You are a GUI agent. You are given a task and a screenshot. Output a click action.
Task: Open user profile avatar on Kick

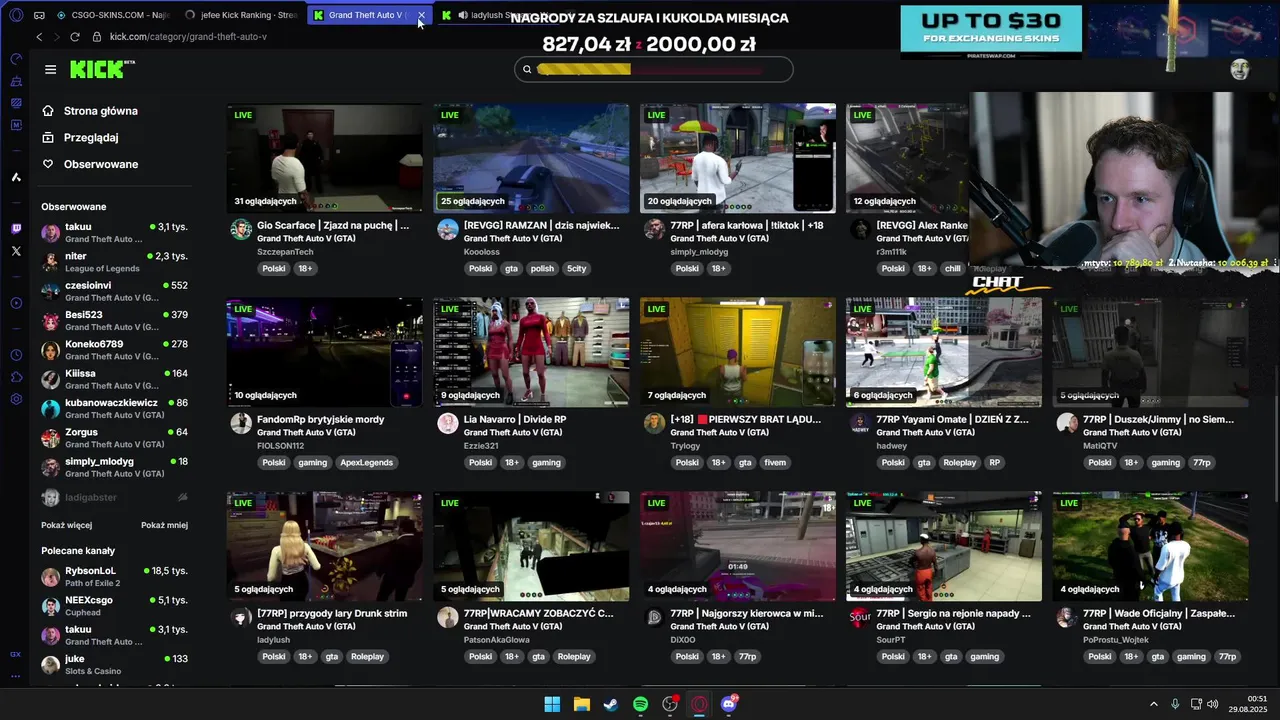tap(1240, 69)
